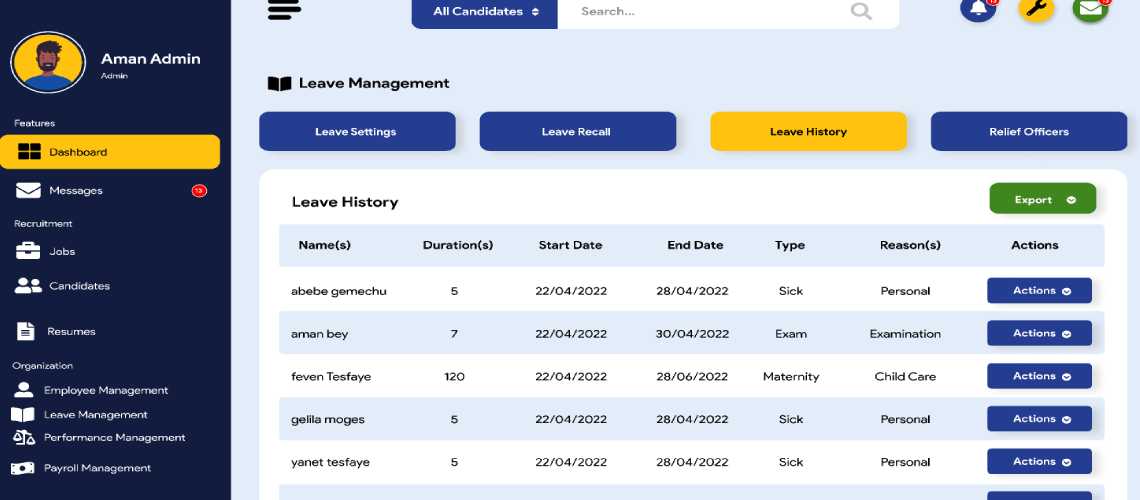Click the Aman Admin profile avatar
1140x500 pixels.
point(48,62)
